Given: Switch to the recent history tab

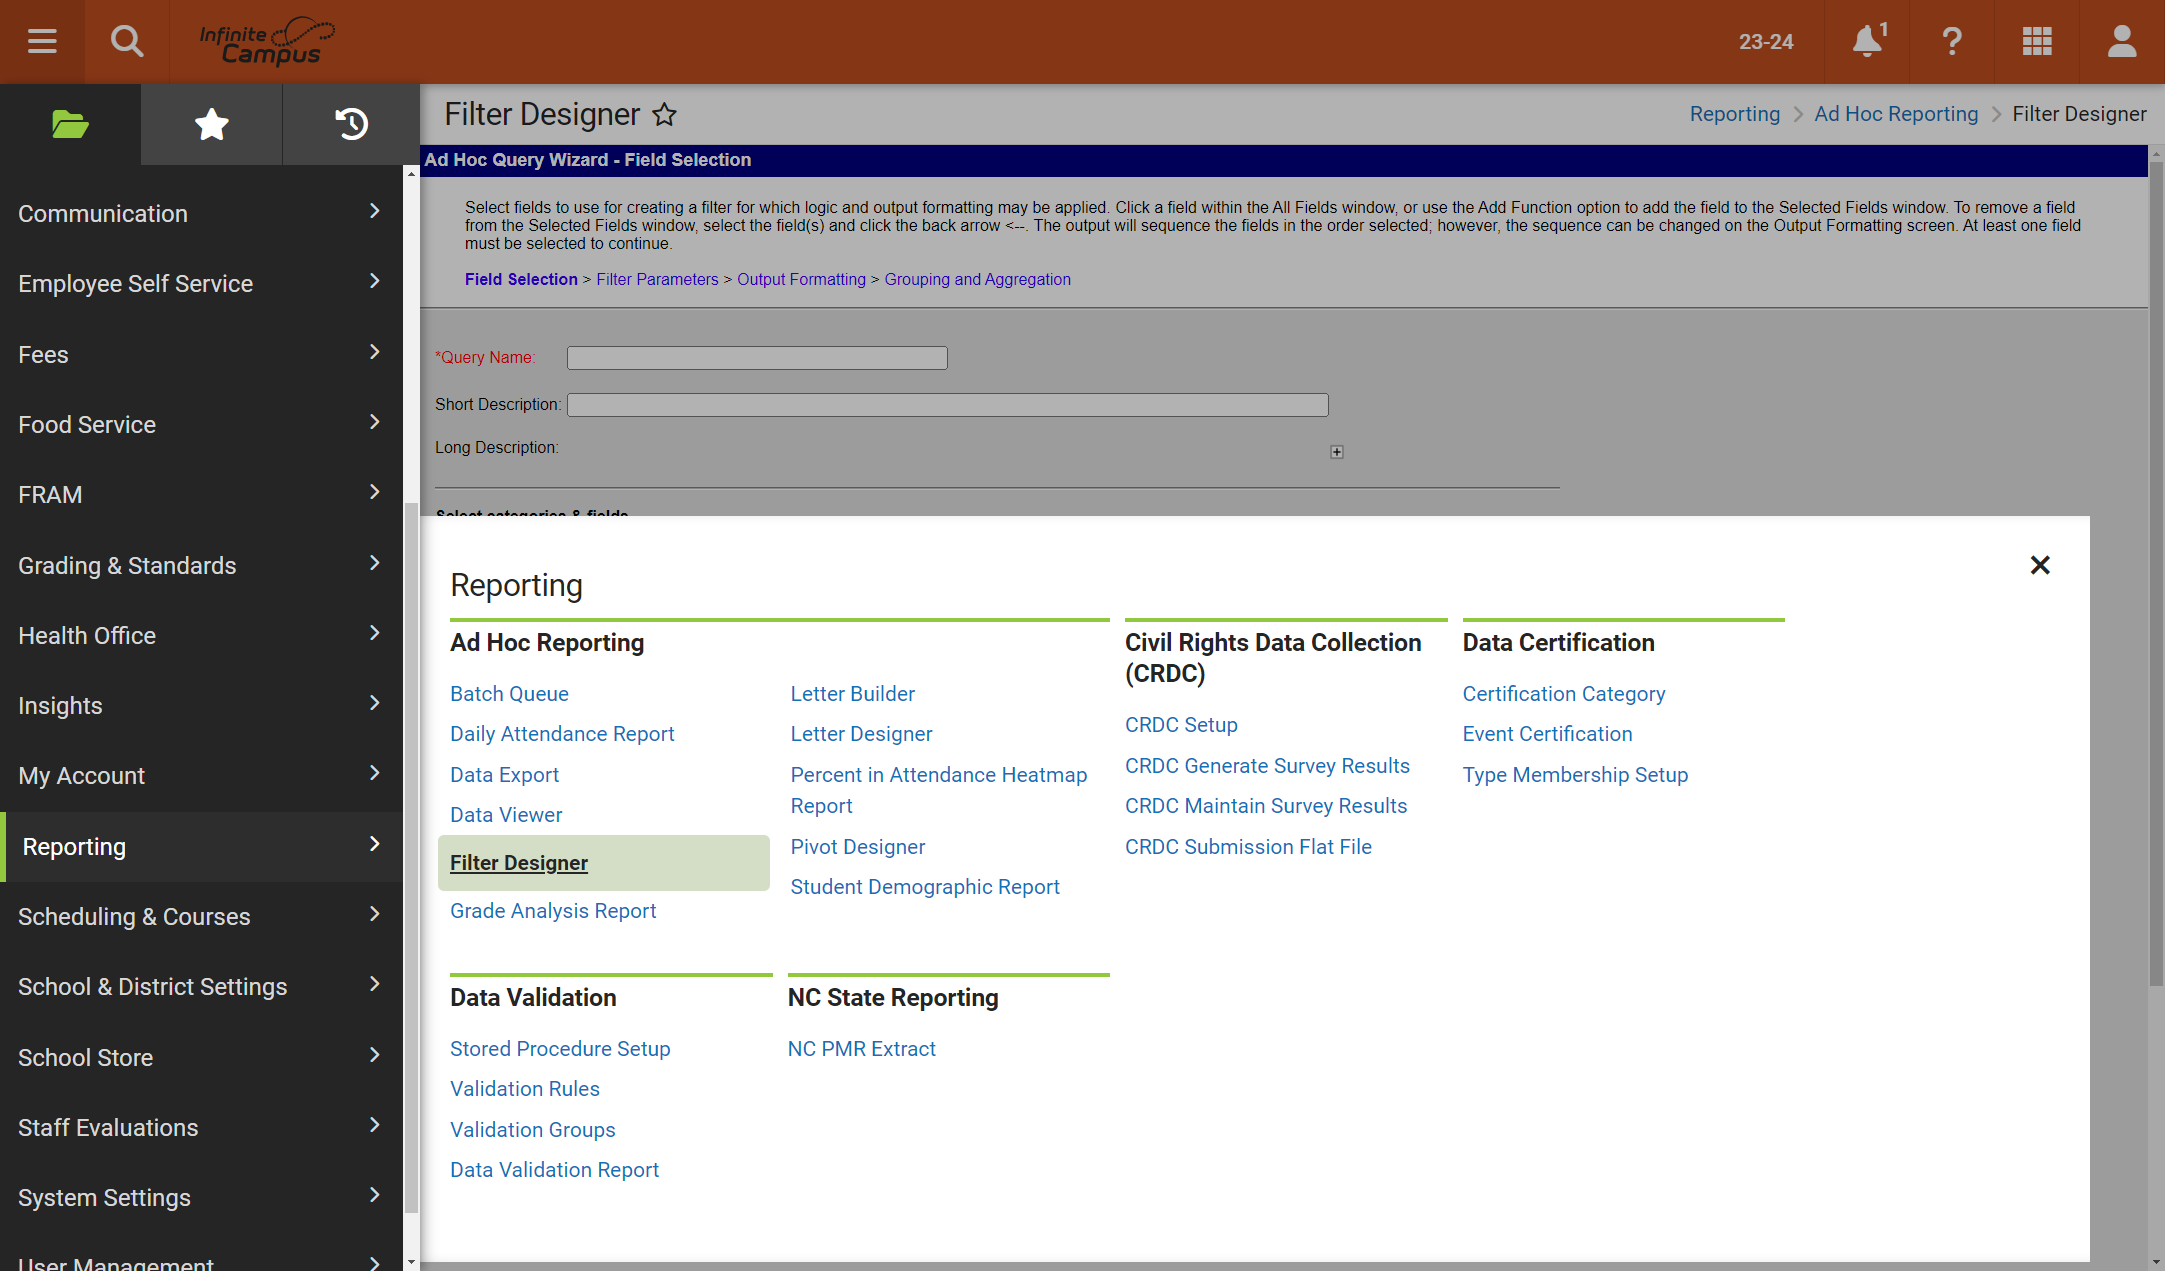Looking at the screenshot, I should [x=351, y=124].
